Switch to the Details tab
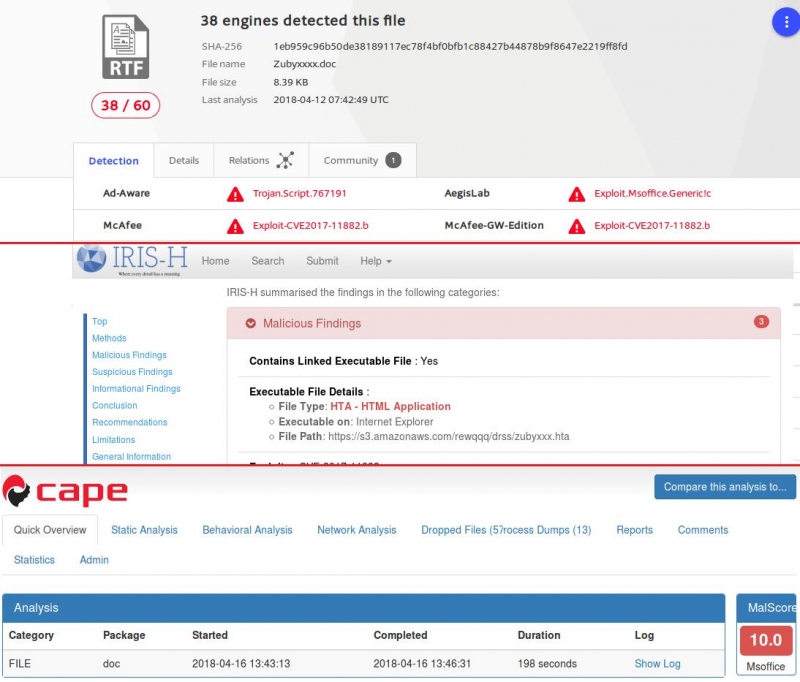This screenshot has height=682, width=800. pyautogui.click(x=184, y=160)
